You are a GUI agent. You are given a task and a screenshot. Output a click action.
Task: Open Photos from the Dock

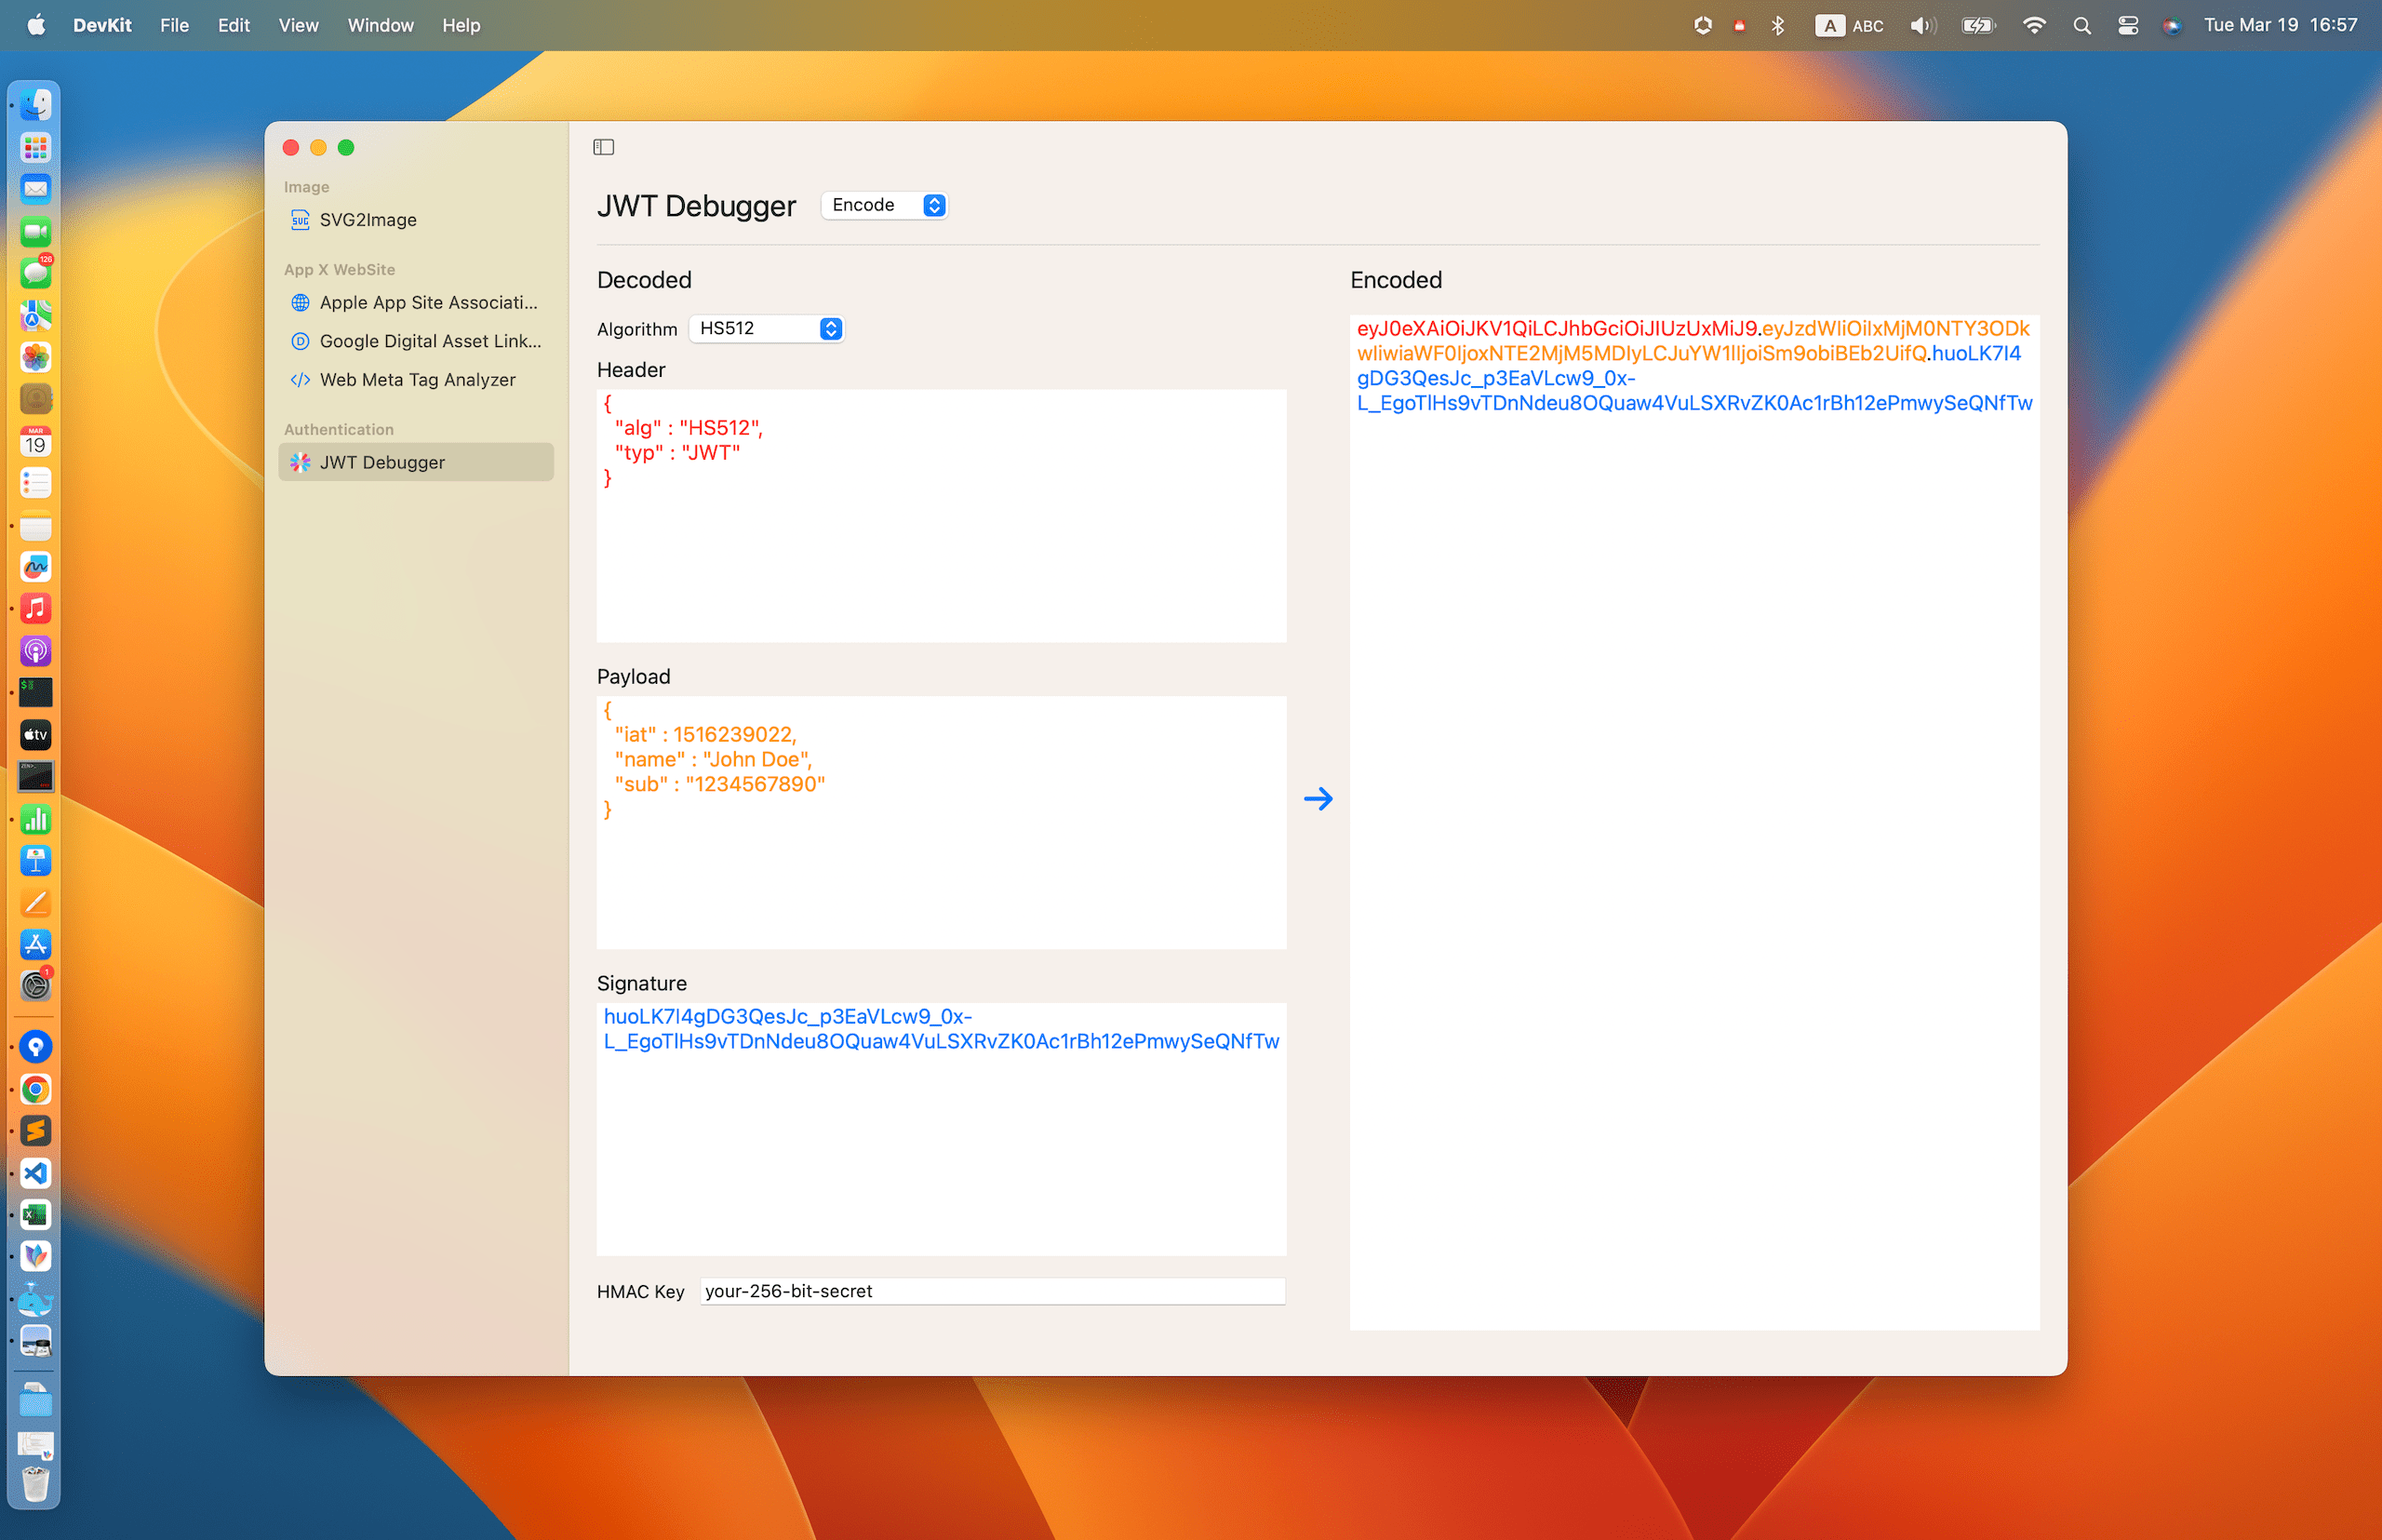[x=36, y=357]
